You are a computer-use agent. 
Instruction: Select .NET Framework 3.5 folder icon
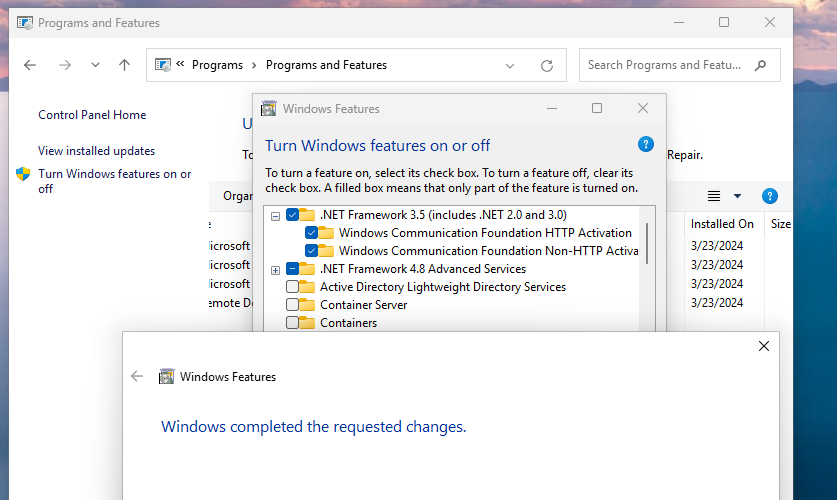tap(307, 215)
